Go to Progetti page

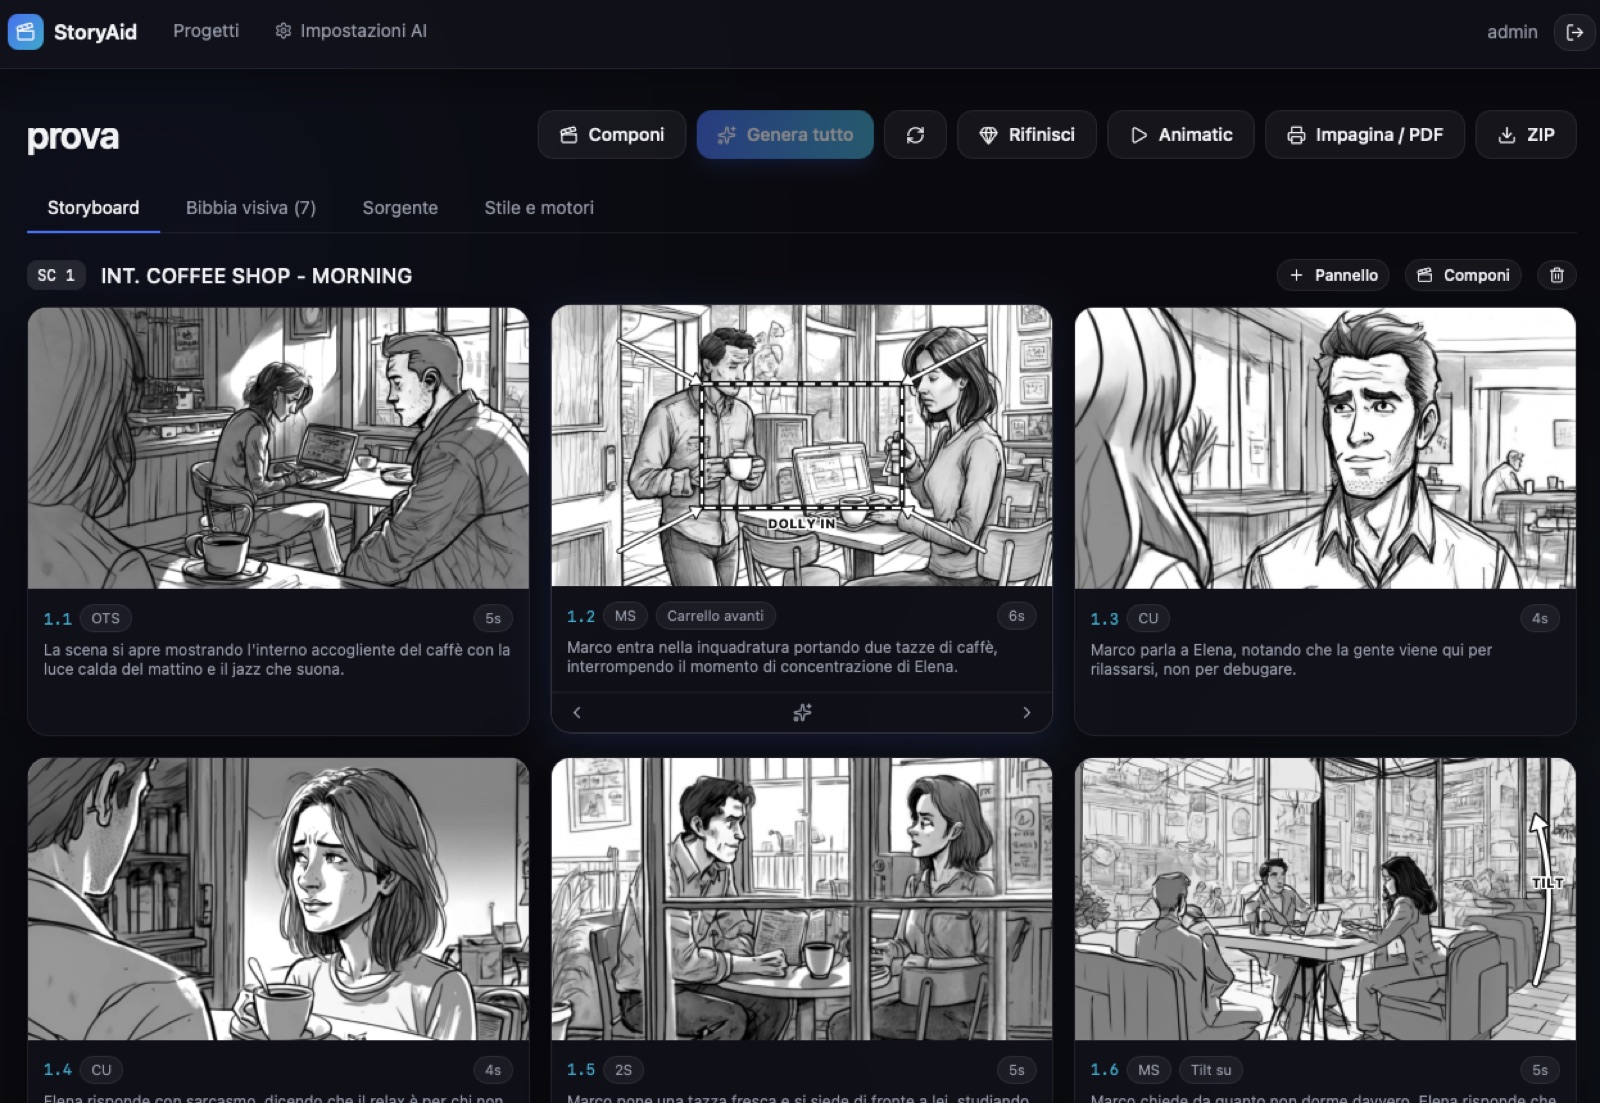coord(206,31)
